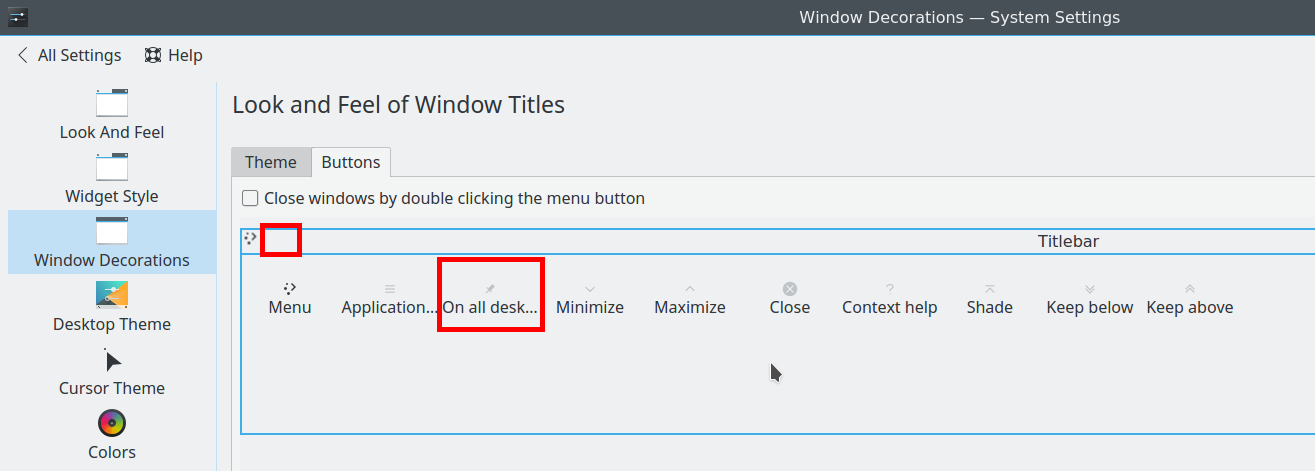Go back to All Settings
The width and height of the screenshot is (1315, 471).
(70, 56)
